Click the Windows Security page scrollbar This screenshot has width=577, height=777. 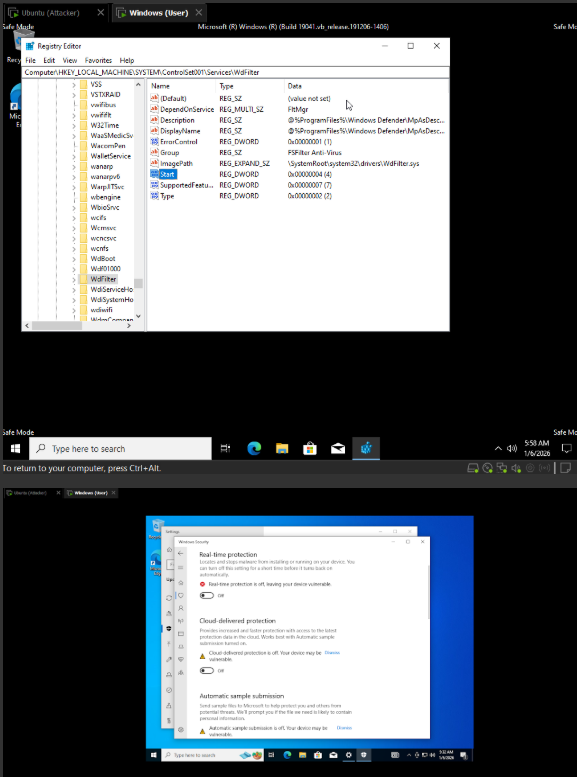click(x=428, y=592)
